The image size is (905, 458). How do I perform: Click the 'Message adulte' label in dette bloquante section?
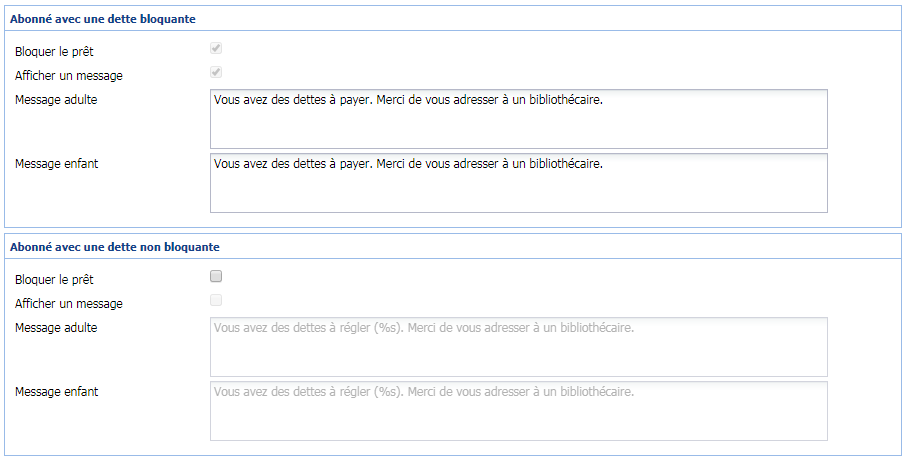[x=56, y=99]
